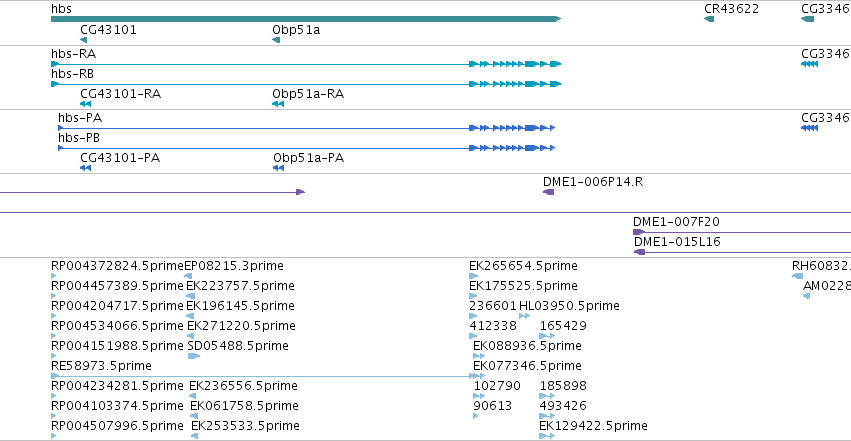Image resolution: width=851 pixels, height=441 pixels.
Task: Click the EK265654.5prime EST arrow
Action: click(x=474, y=276)
